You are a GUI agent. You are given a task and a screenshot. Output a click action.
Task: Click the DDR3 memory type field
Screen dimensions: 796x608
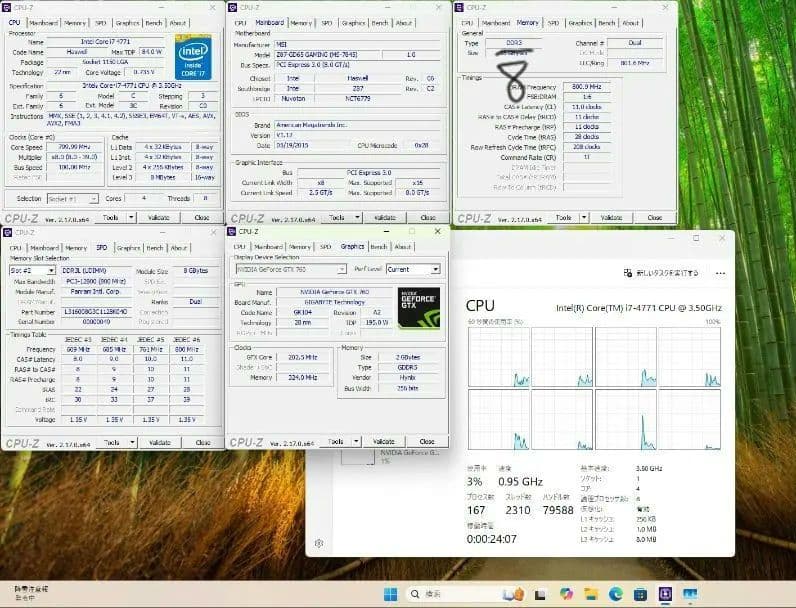coord(514,43)
